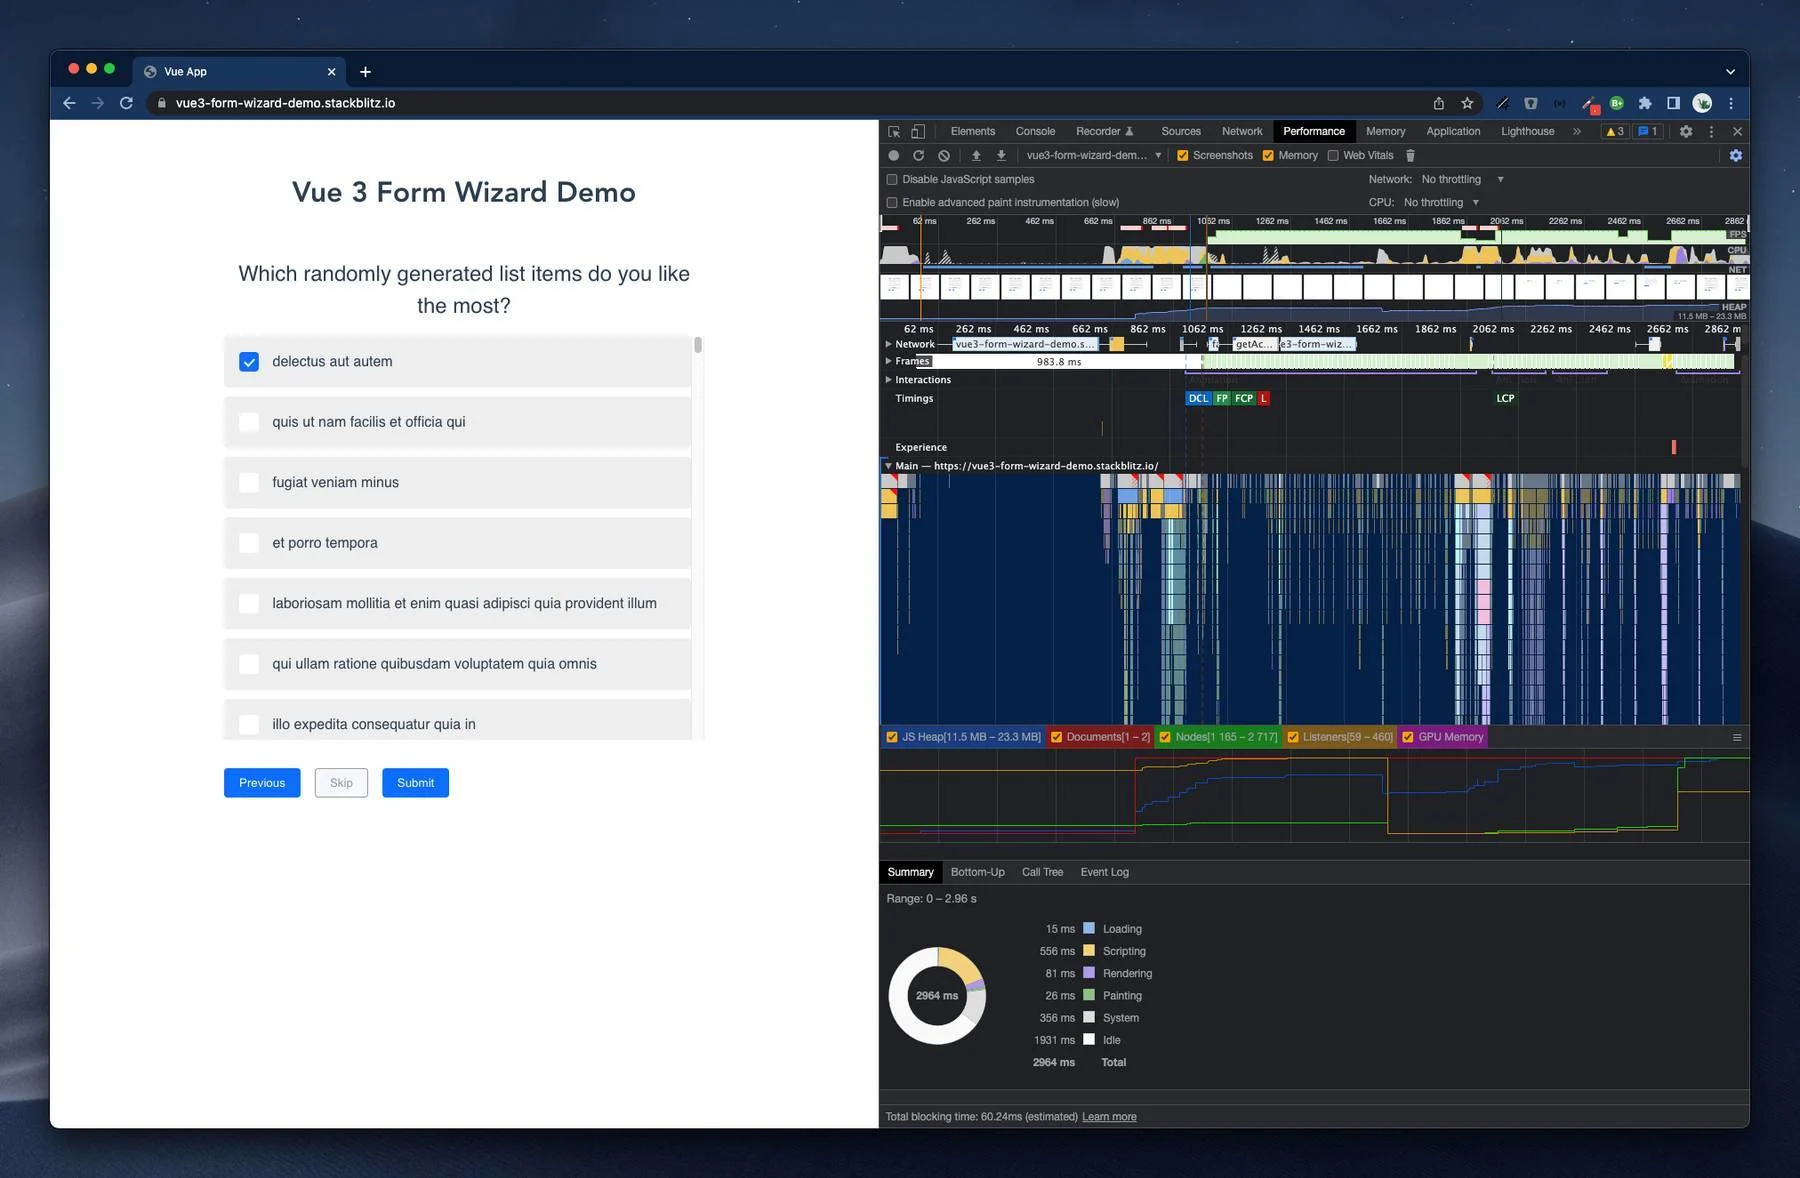Open the Extensions puzzle icon
This screenshot has width=1800, height=1178.
[x=1645, y=103]
